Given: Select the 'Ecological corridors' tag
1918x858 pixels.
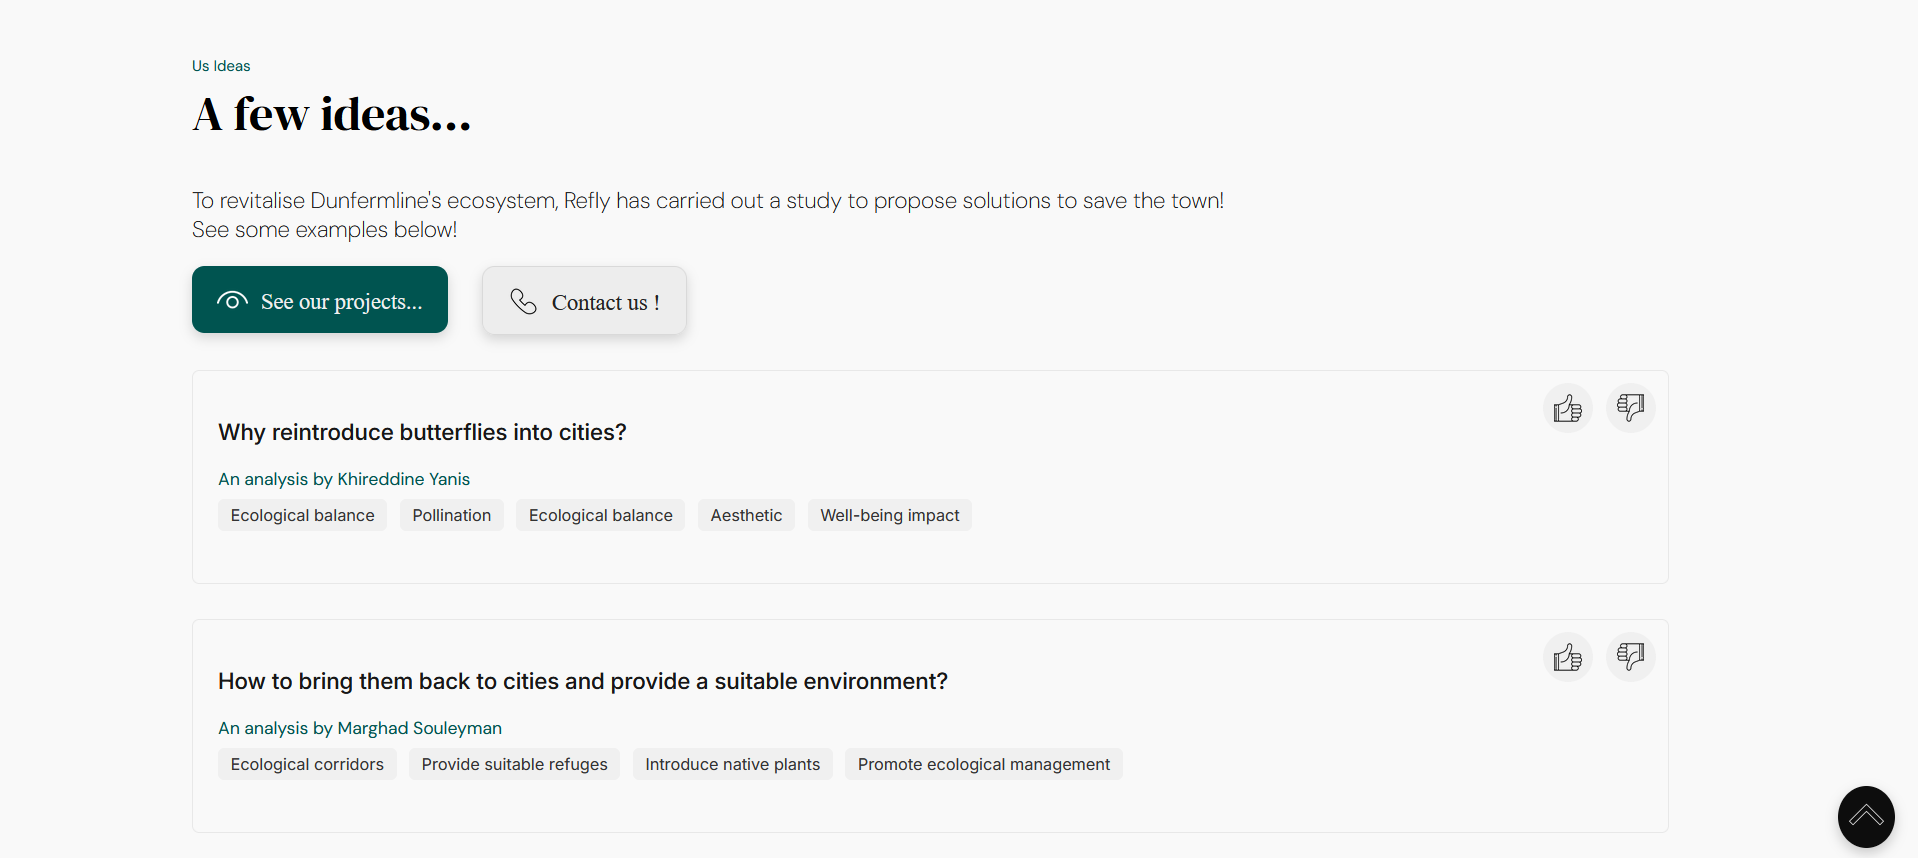Looking at the screenshot, I should pyautogui.click(x=307, y=764).
